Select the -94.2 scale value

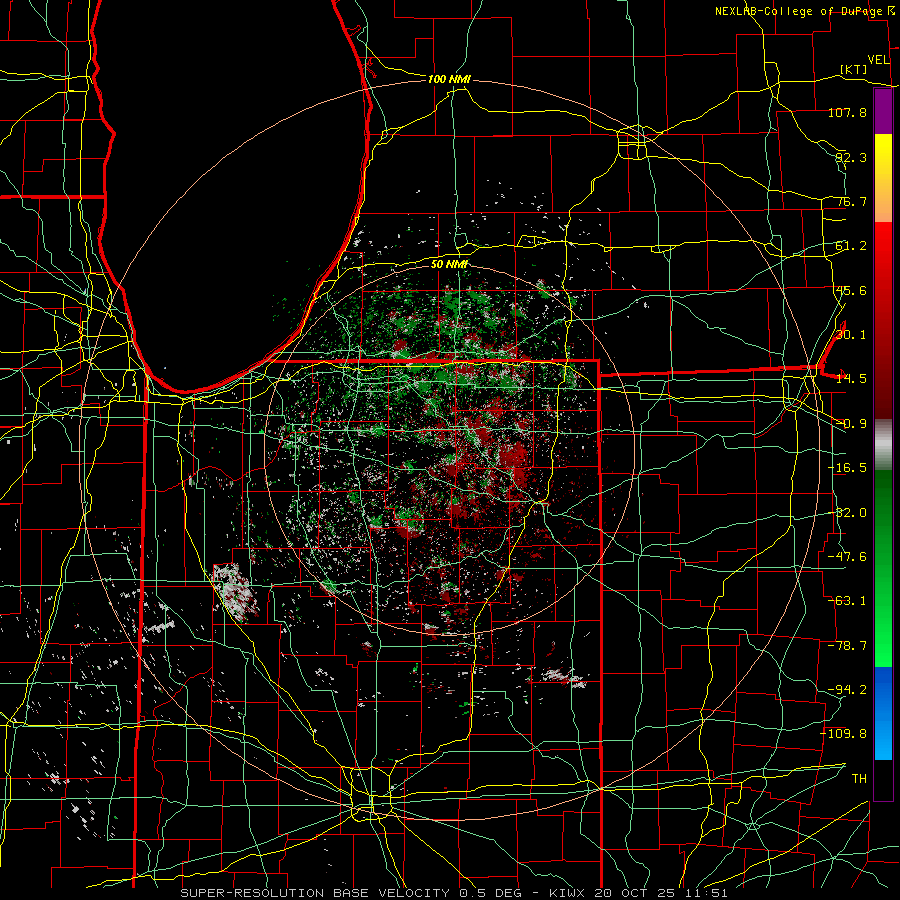pyautogui.click(x=847, y=690)
